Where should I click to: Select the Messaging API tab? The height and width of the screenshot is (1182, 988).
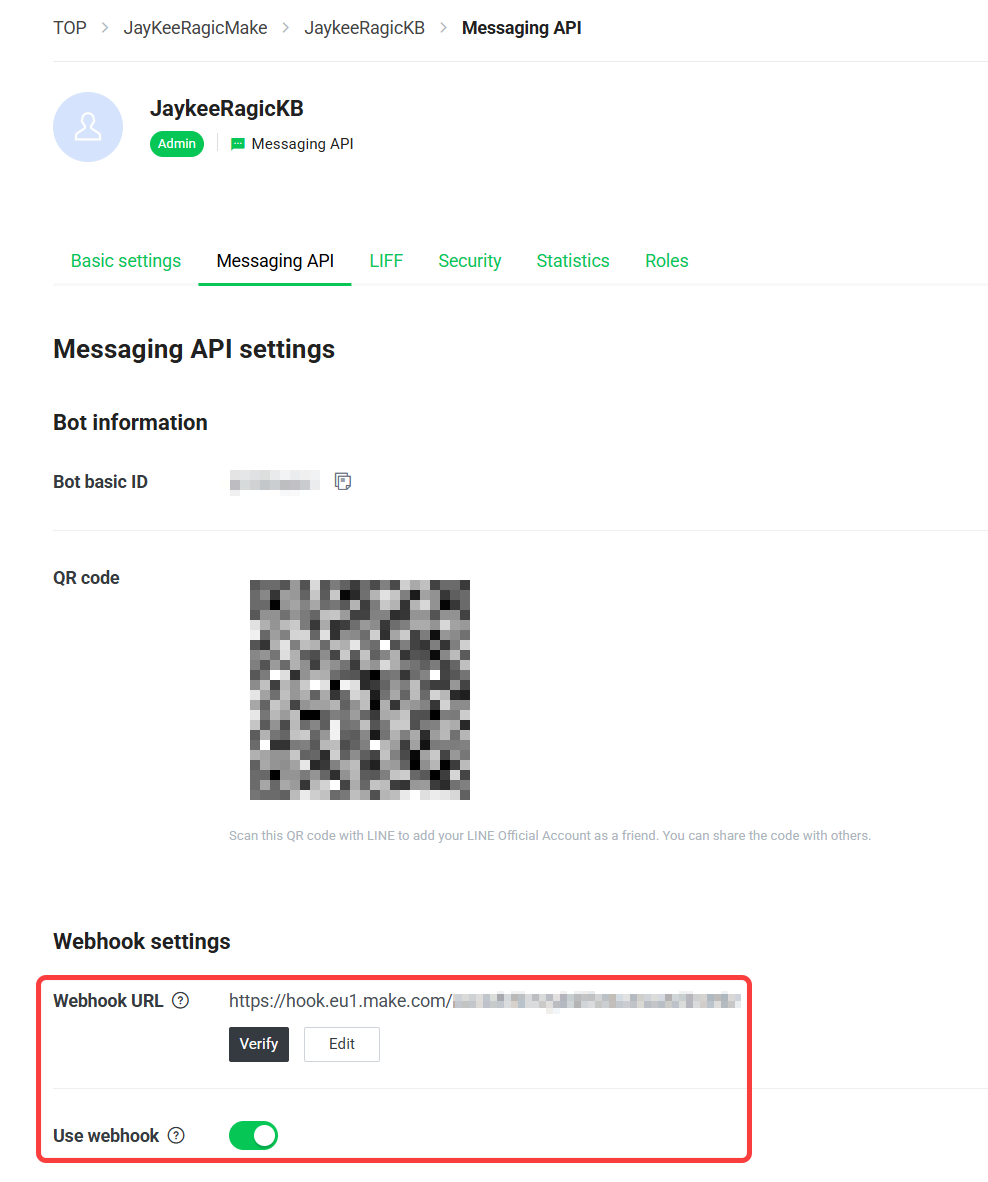(x=275, y=261)
